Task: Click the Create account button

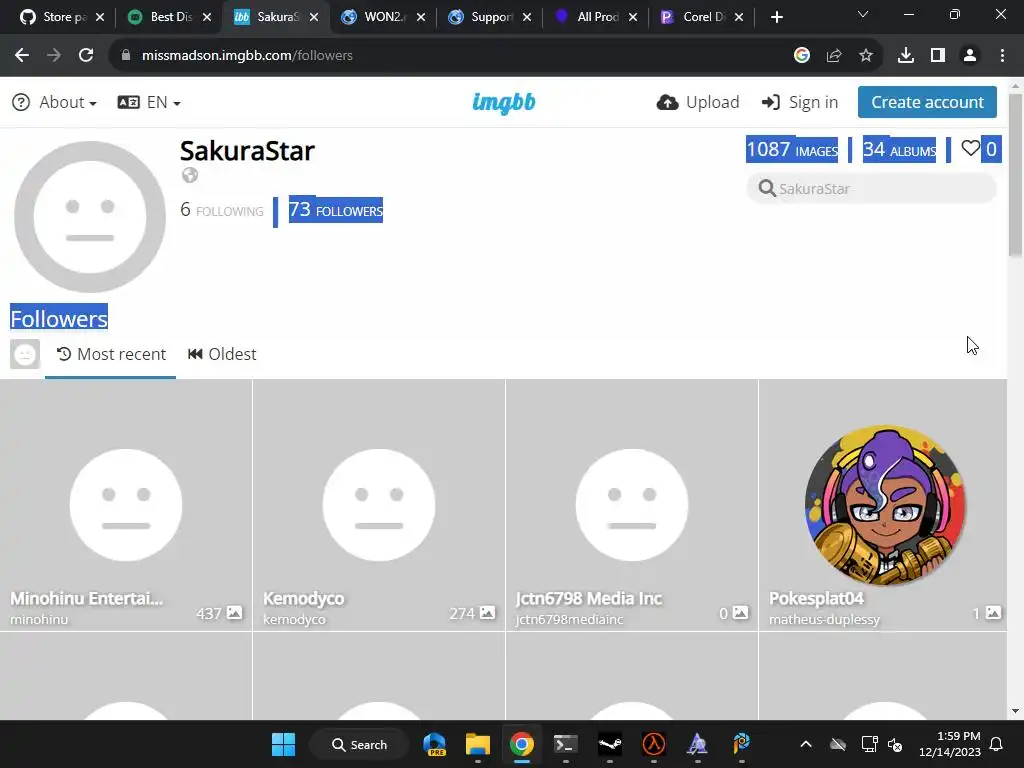Action: tap(927, 102)
